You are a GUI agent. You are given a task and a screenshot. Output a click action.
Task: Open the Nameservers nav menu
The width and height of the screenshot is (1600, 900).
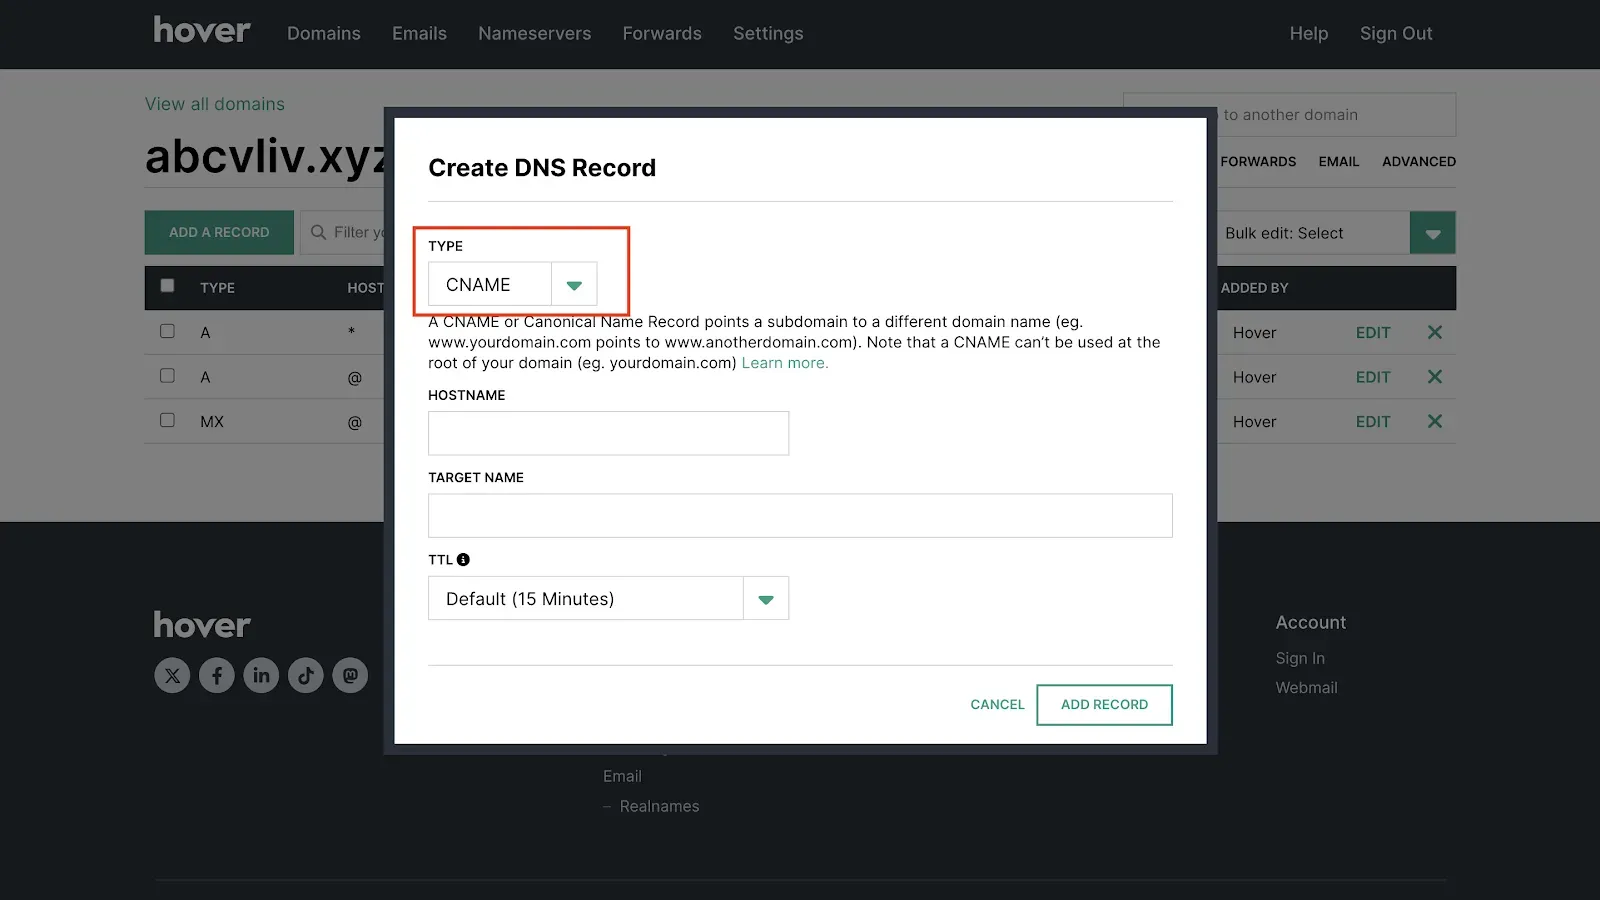click(x=535, y=33)
